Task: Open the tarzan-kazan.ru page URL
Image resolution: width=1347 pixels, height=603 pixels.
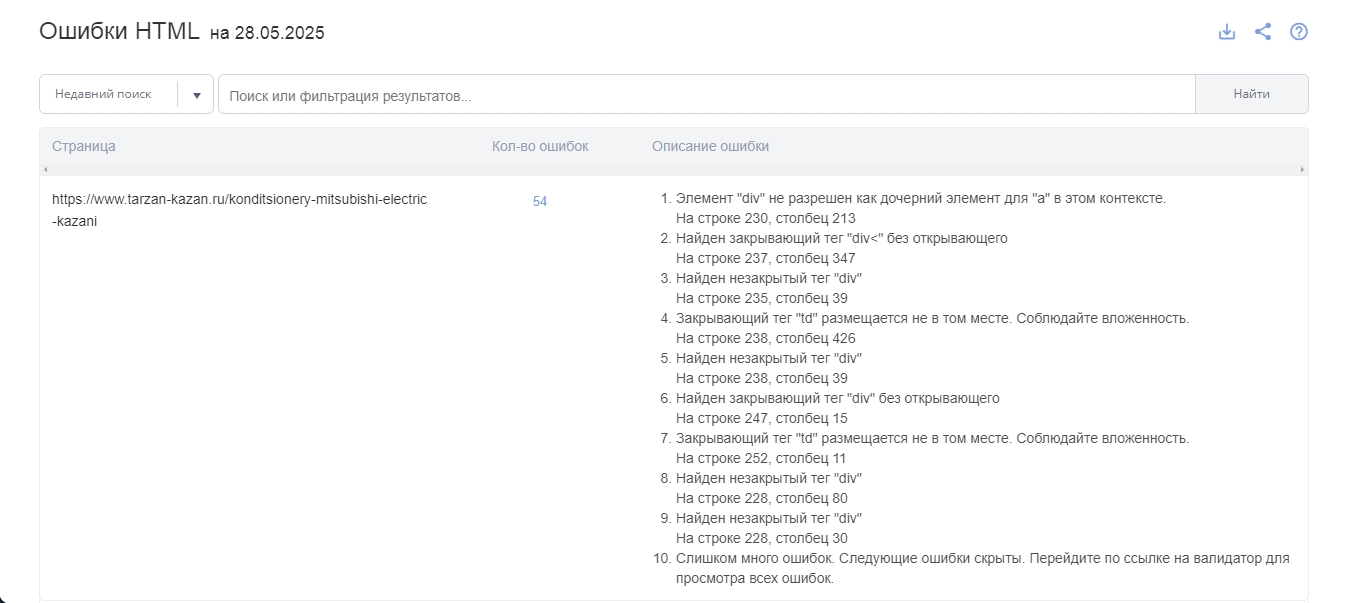Action: pos(239,210)
